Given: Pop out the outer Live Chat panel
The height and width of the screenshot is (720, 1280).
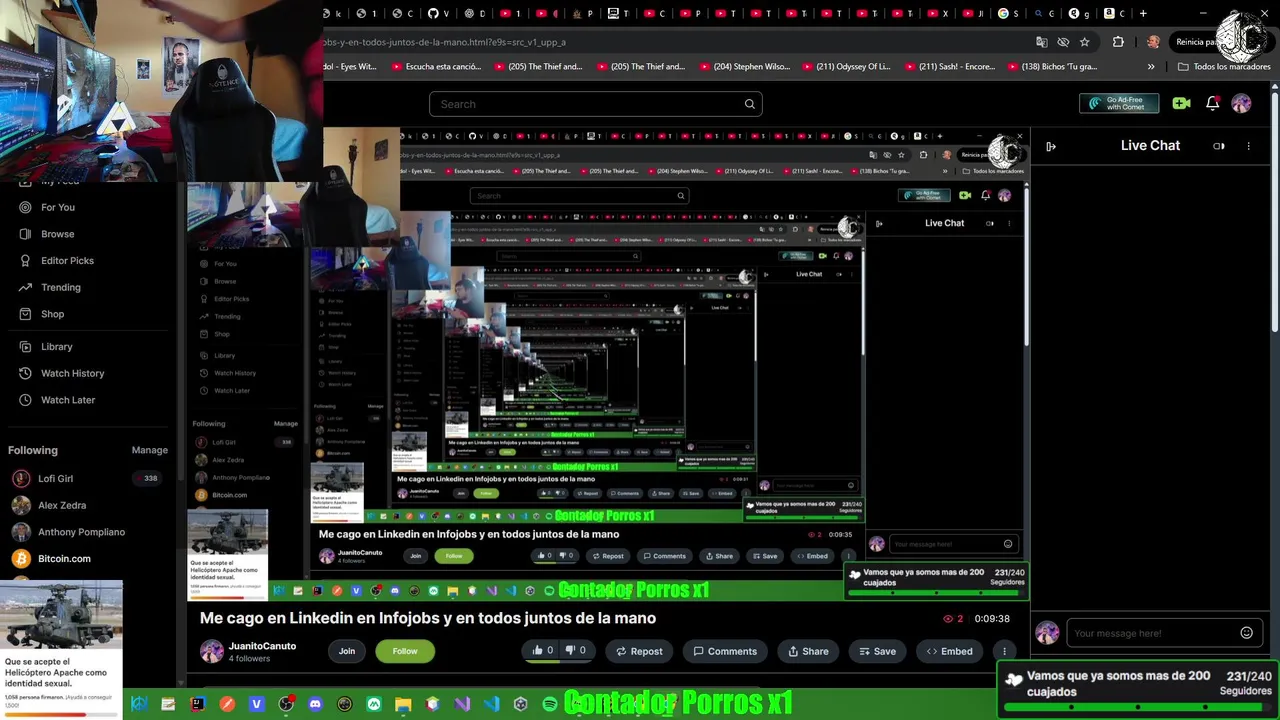Looking at the screenshot, I should click(x=1218, y=146).
